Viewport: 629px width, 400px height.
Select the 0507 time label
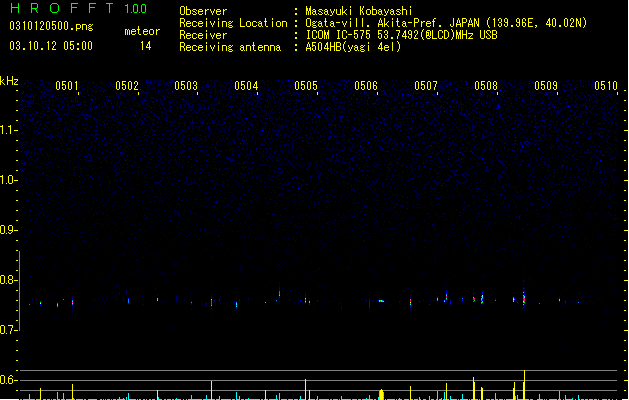(426, 86)
